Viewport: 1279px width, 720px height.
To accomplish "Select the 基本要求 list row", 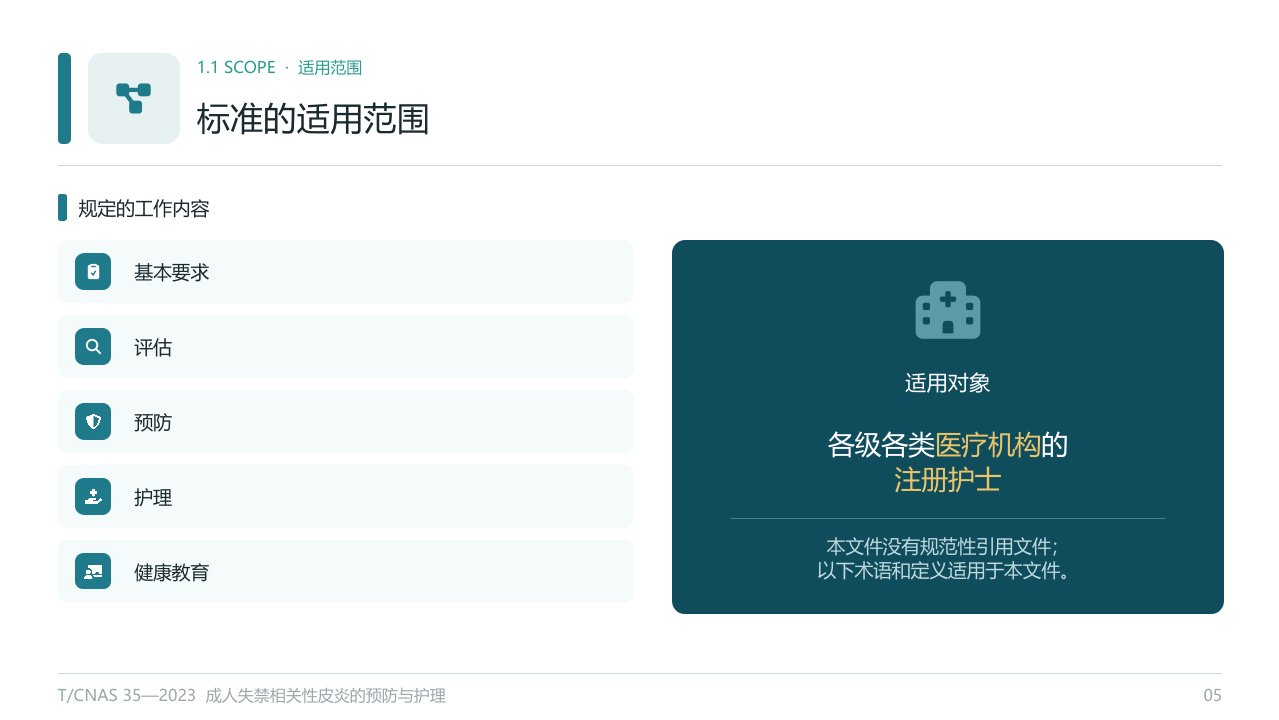I will point(346,272).
